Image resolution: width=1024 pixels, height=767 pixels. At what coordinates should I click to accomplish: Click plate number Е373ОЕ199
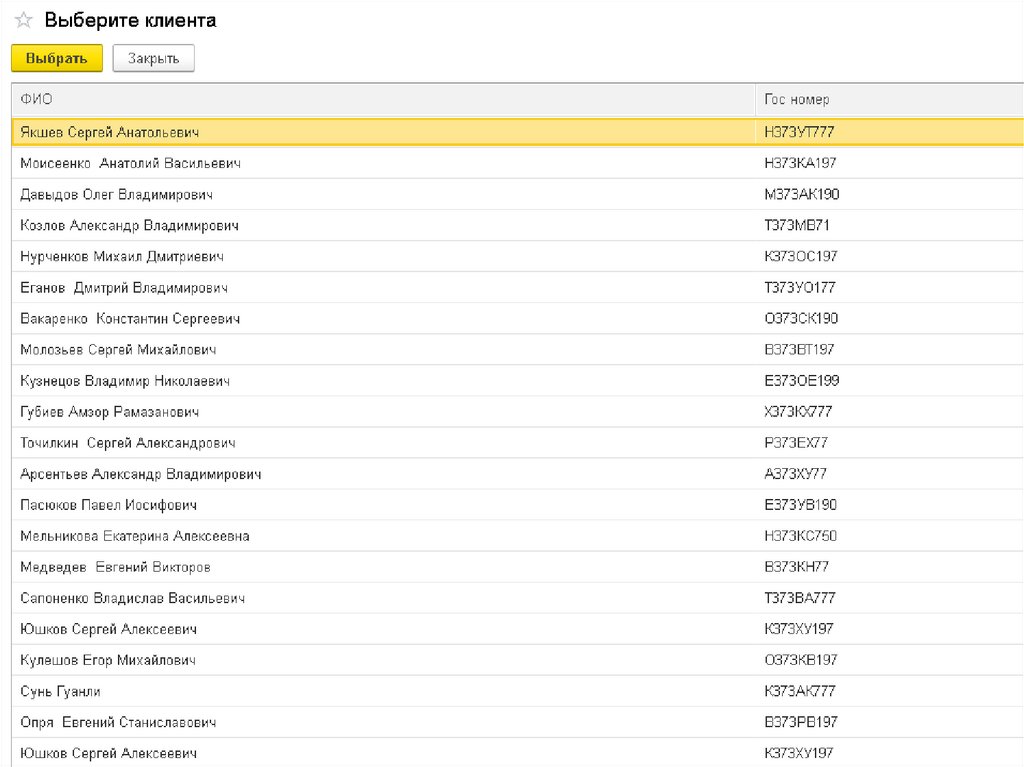pos(801,380)
